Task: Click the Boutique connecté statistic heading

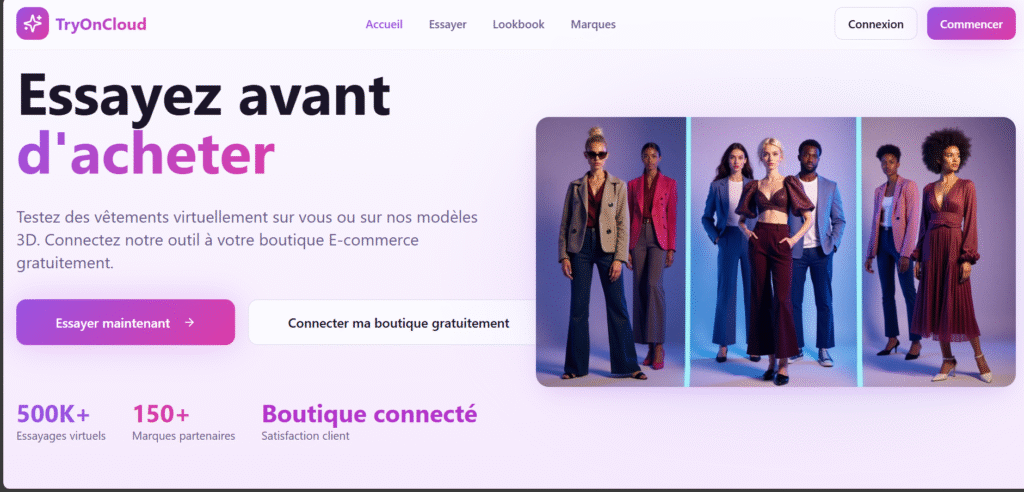Action: coord(369,413)
